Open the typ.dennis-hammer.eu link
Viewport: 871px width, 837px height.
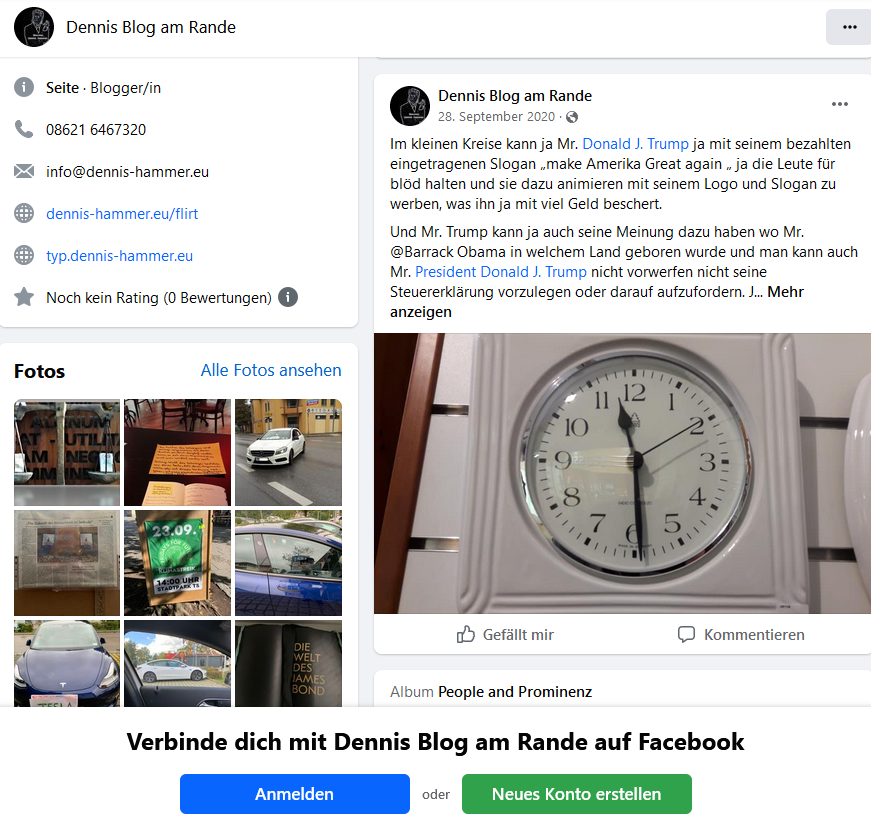point(119,255)
